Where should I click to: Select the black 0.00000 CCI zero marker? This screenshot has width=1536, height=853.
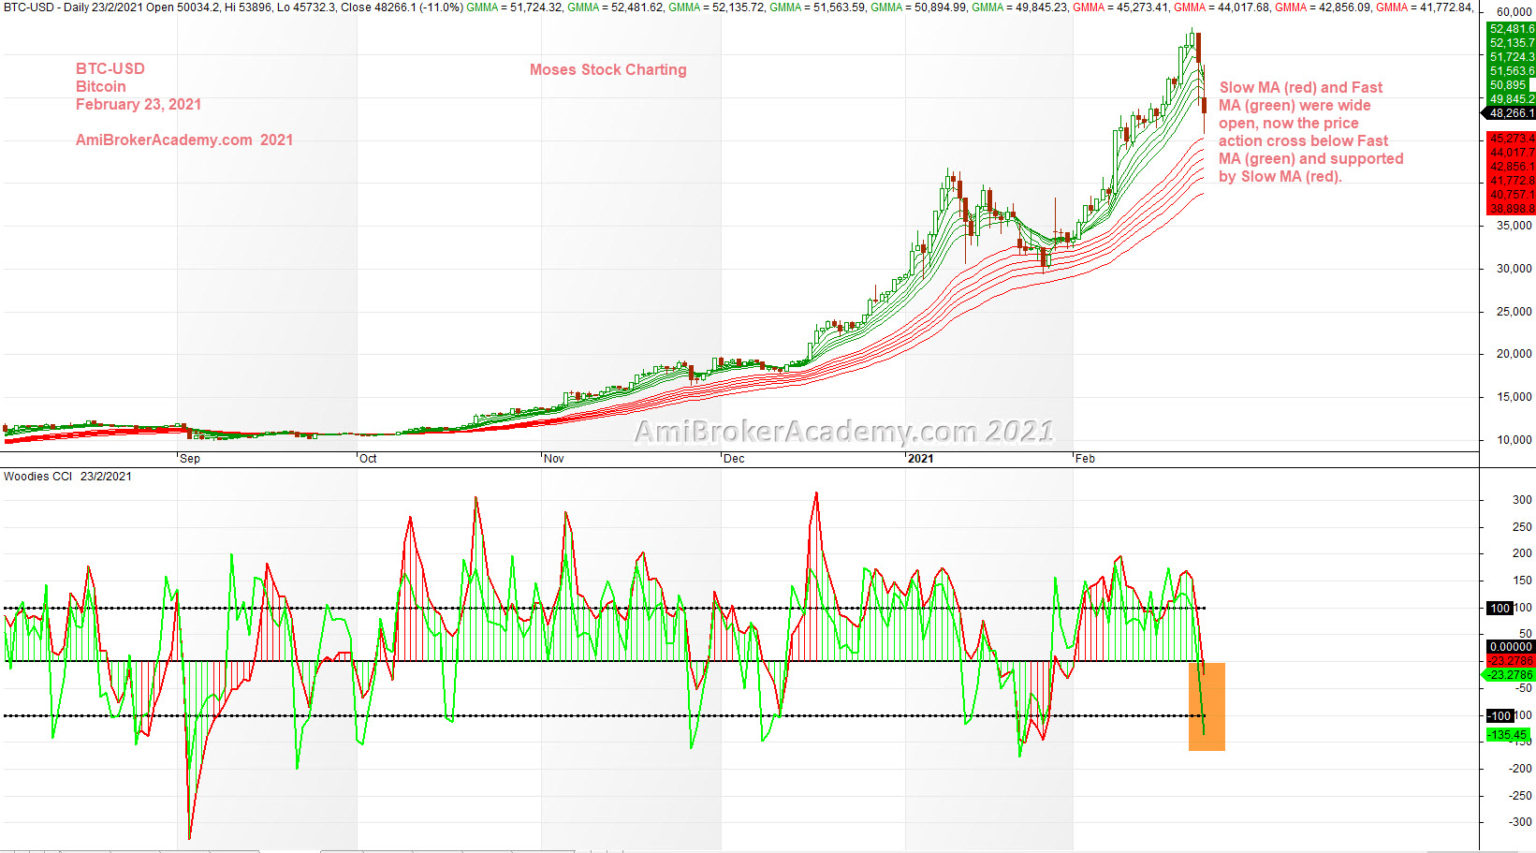(x=1511, y=647)
